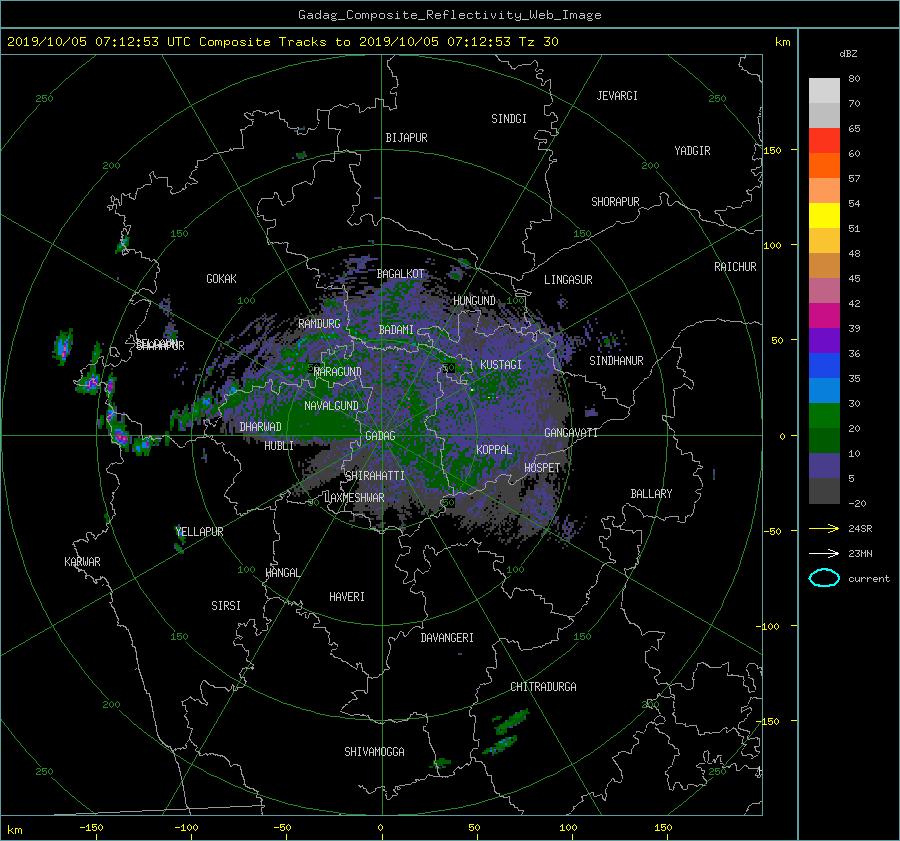Click the RAICHUR city label
900x841 pixels.
point(735,267)
